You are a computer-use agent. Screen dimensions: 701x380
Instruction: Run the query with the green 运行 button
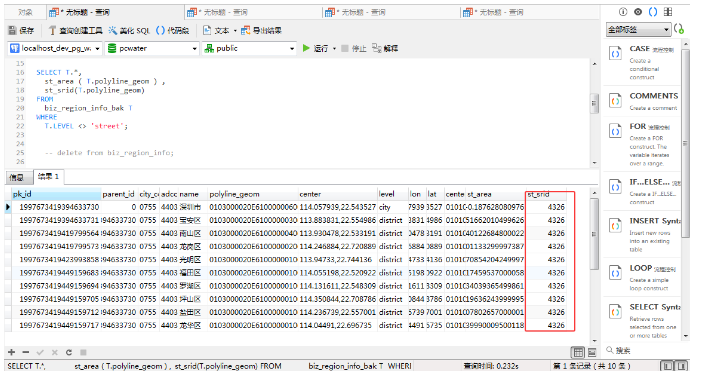316,48
